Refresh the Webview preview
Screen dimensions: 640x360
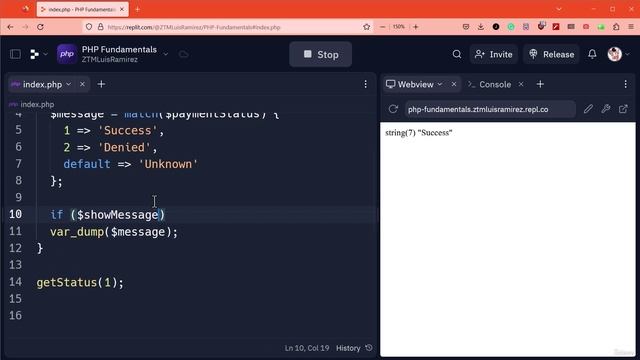pos(393,109)
